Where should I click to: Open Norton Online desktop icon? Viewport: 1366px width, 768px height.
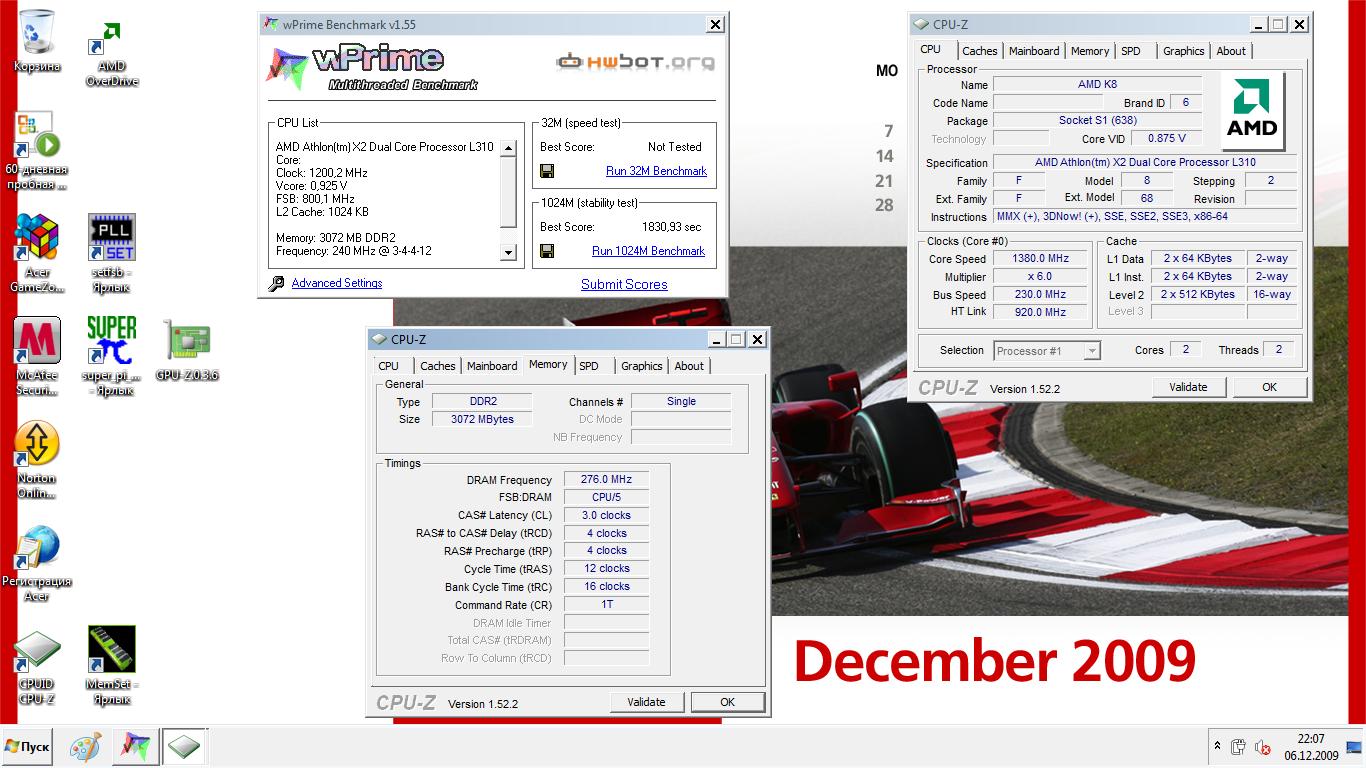pos(37,460)
